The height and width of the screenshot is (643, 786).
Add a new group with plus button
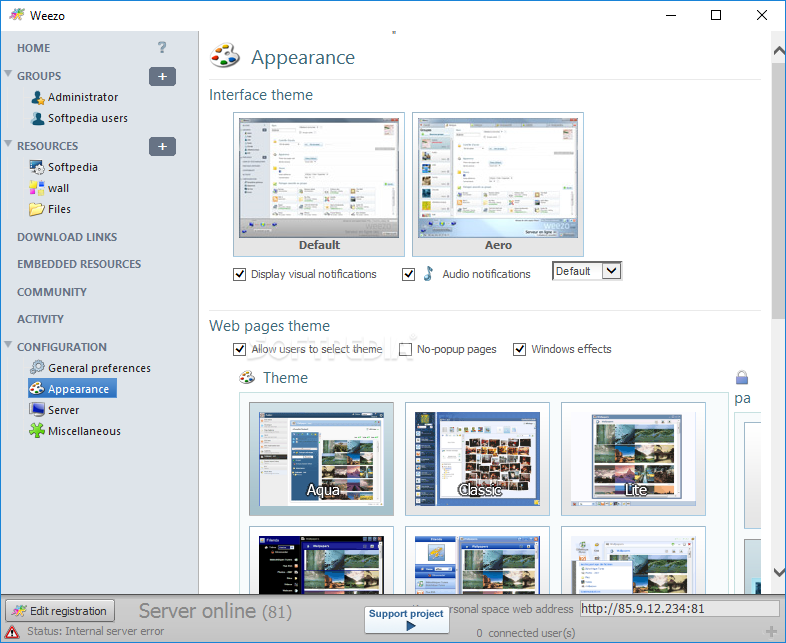click(162, 77)
